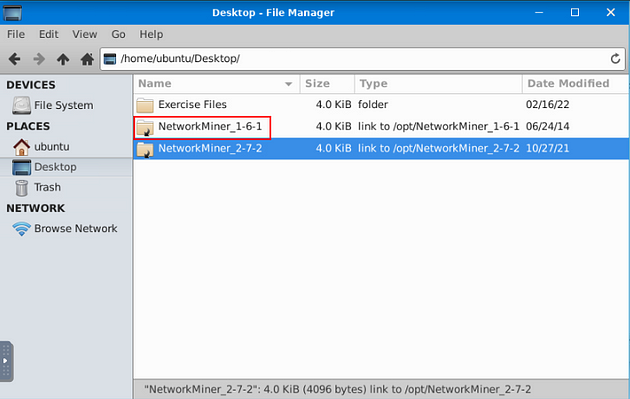The image size is (630, 399).
Task: Go back with the left arrow
Action: [x=14, y=59]
